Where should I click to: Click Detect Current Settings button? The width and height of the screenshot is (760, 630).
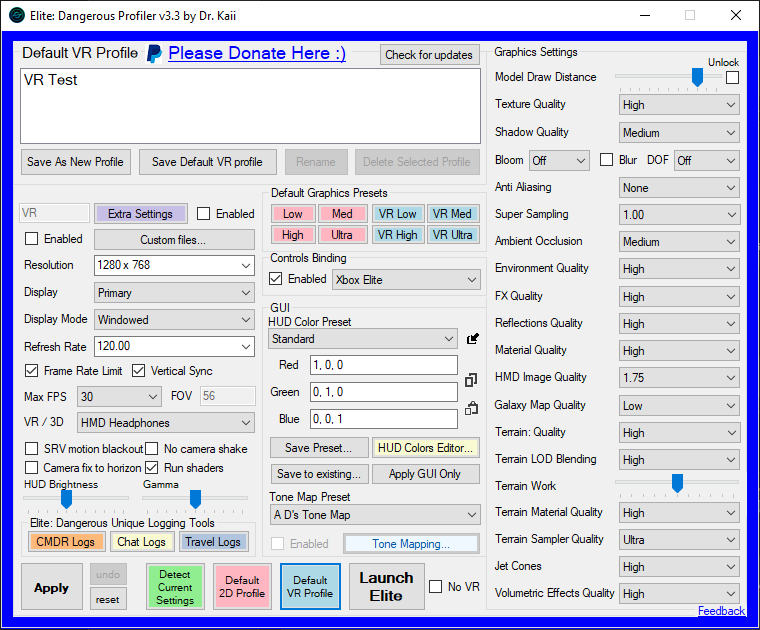(175, 587)
